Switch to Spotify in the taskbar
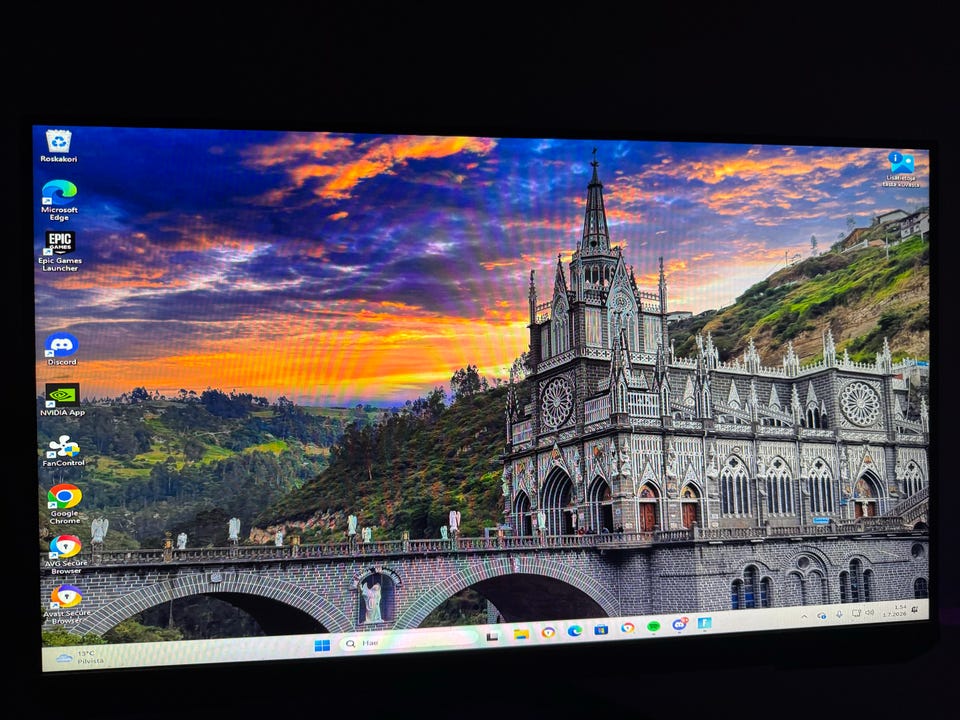 [x=653, y=626]
